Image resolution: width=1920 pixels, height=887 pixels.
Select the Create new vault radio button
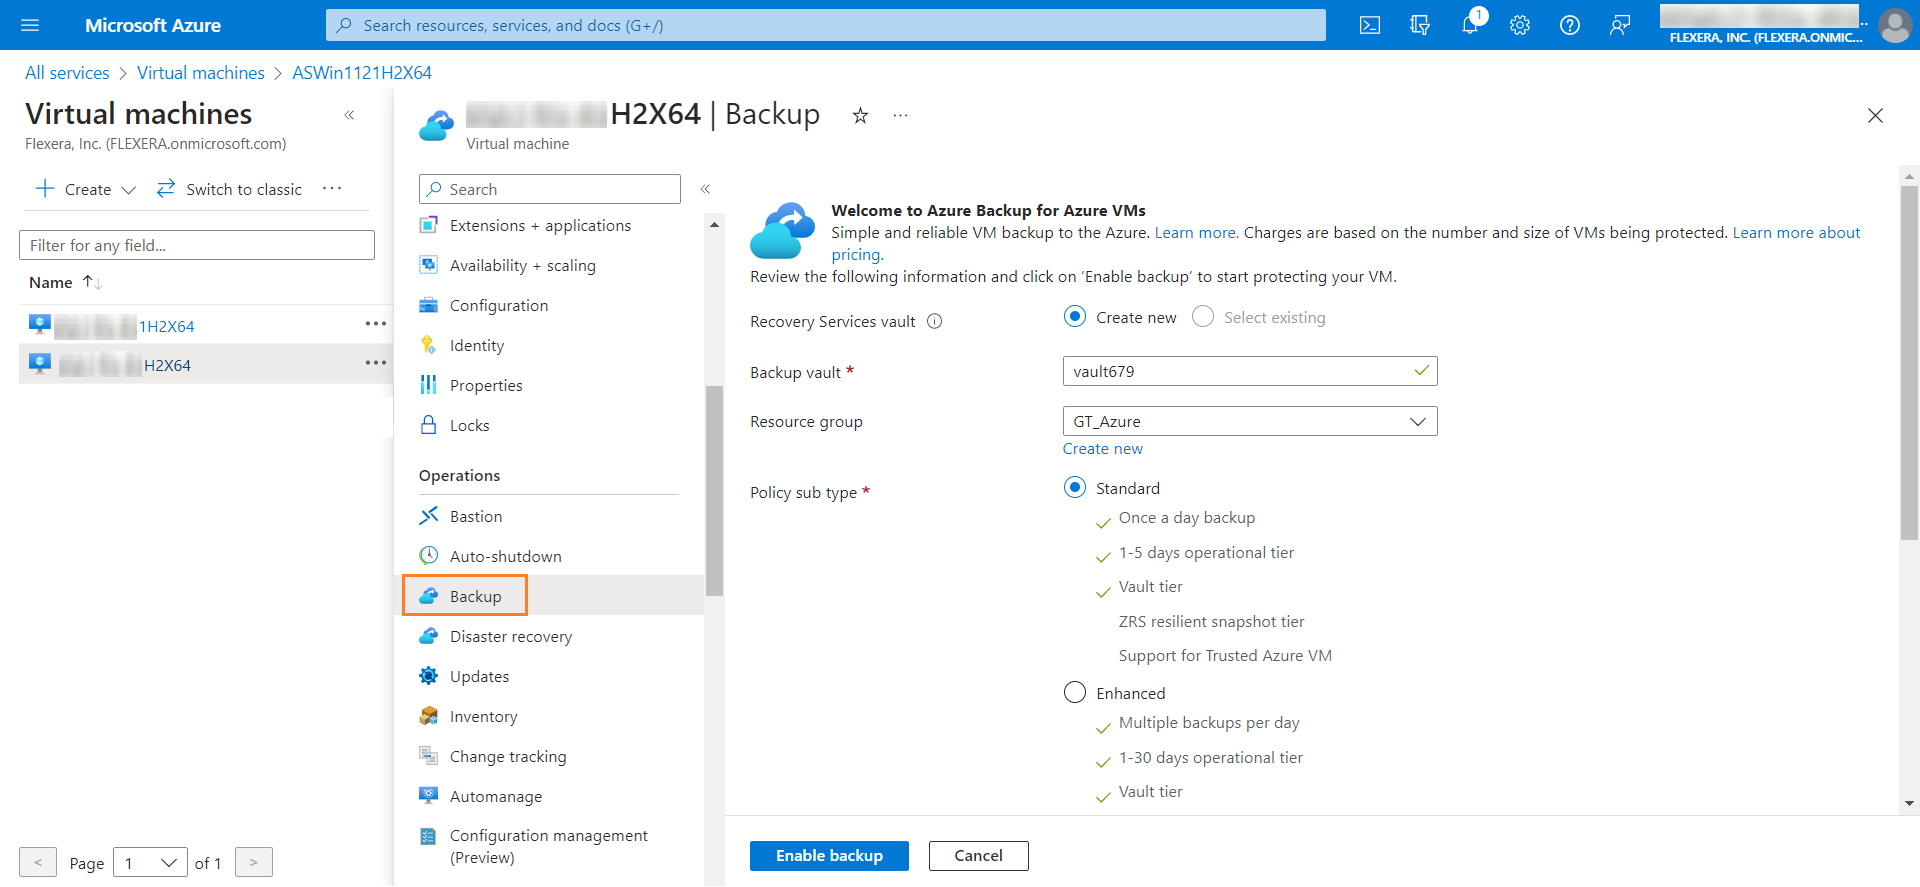pos(1075,317)
